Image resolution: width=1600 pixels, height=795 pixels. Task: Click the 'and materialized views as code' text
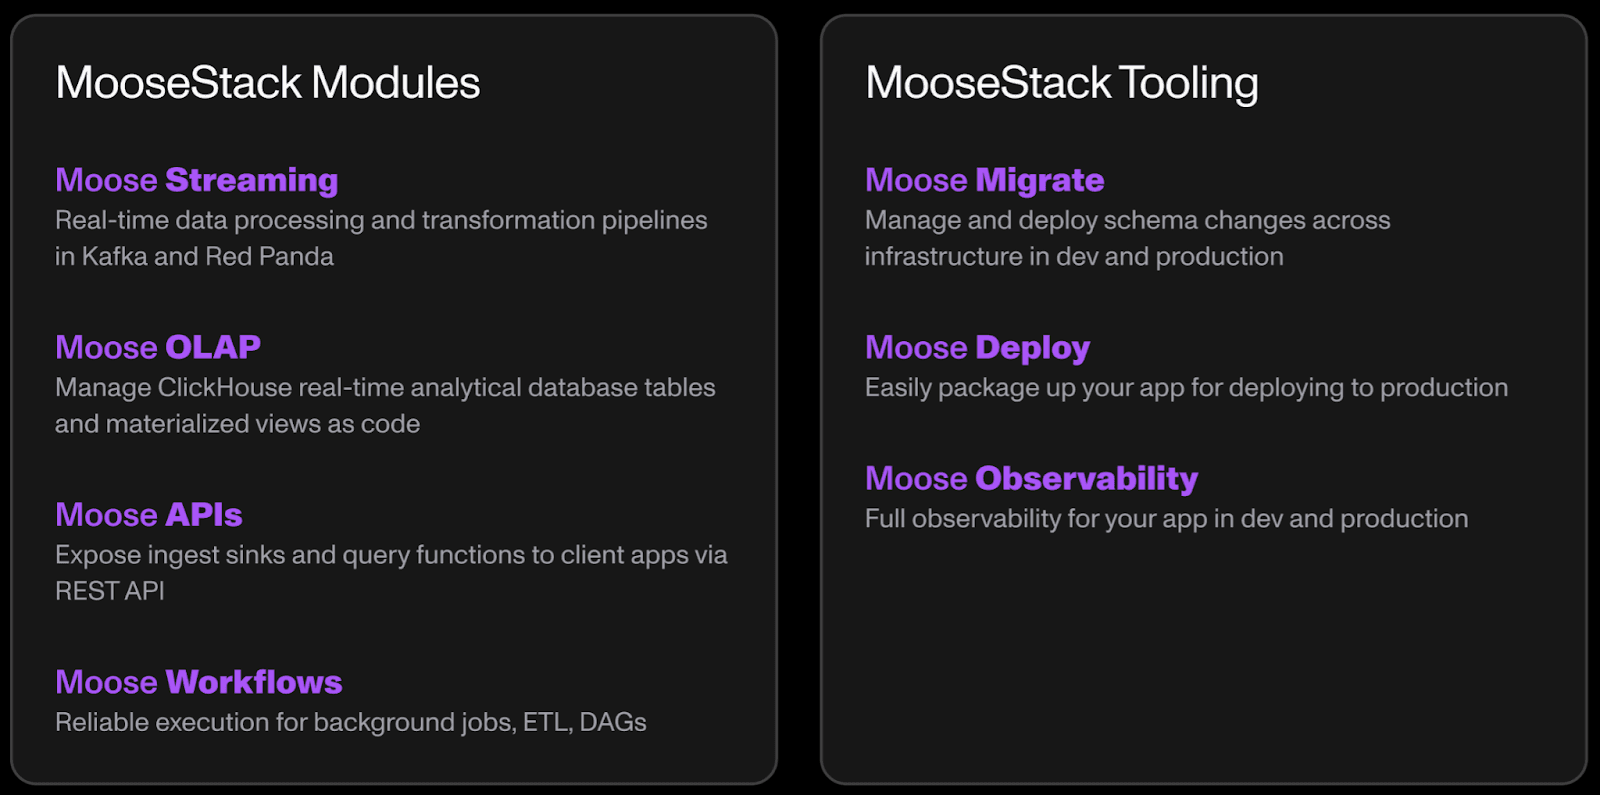click(x=237, y=424)
